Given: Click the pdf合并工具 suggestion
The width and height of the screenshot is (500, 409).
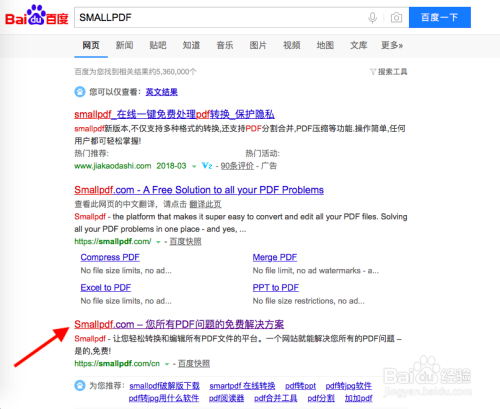Looking at the screenshot, I should (276, 398).
